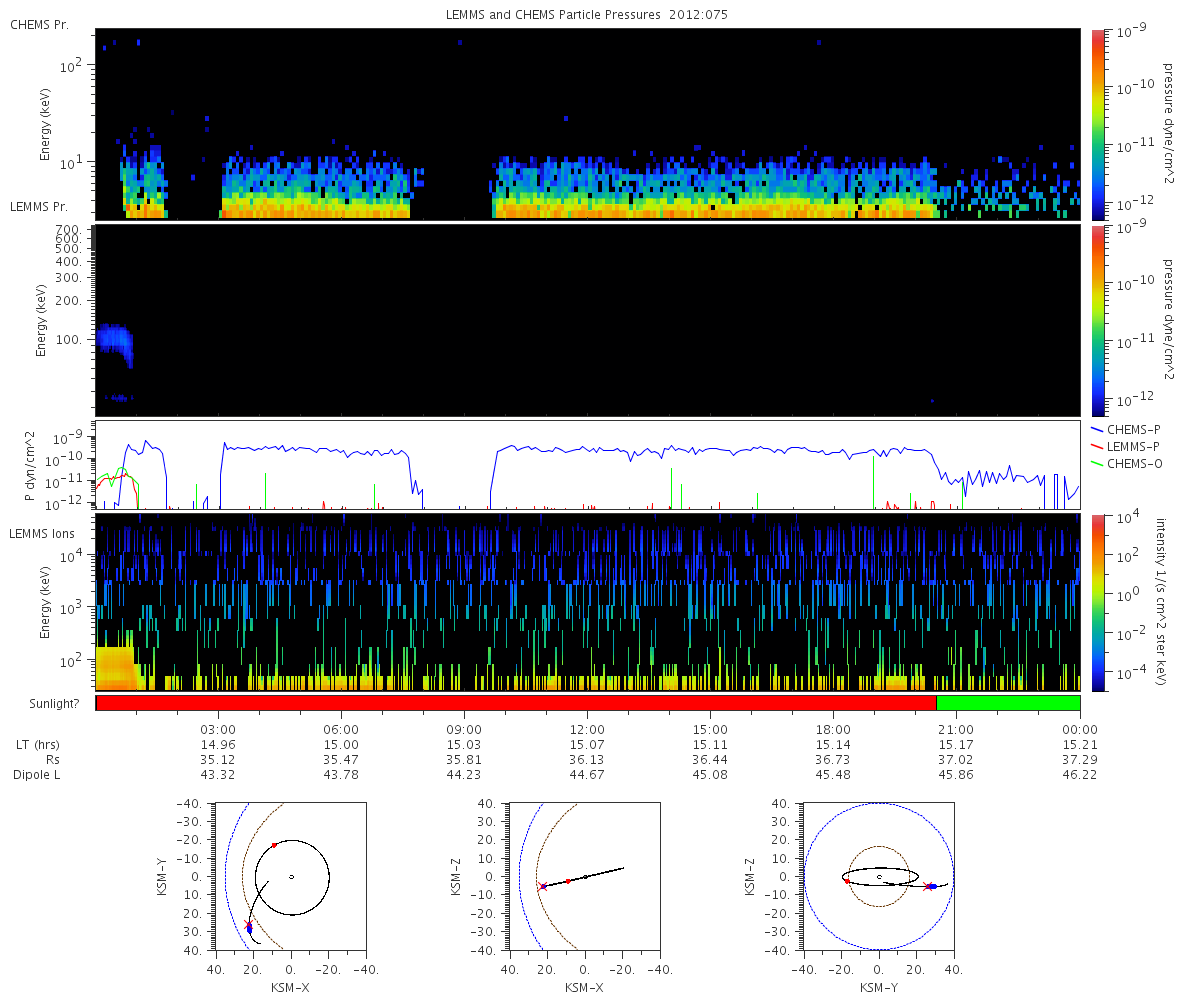The height and width of the screenshot is (1000, 1200).
Task: Click the 12:00 time axis tick label
Action: click(x=587, y=729)
